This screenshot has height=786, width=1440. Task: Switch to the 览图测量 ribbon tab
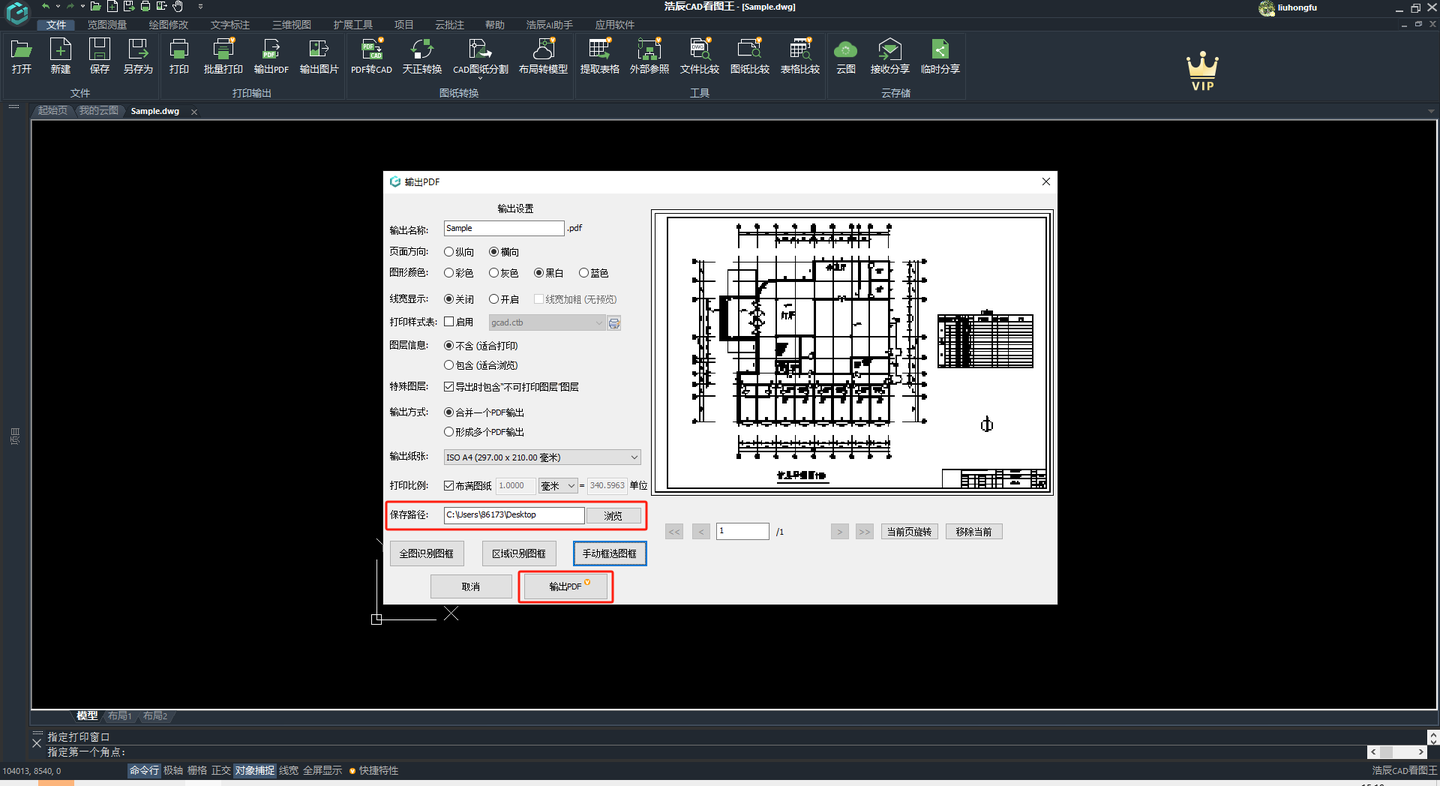[x=107, y=25]
